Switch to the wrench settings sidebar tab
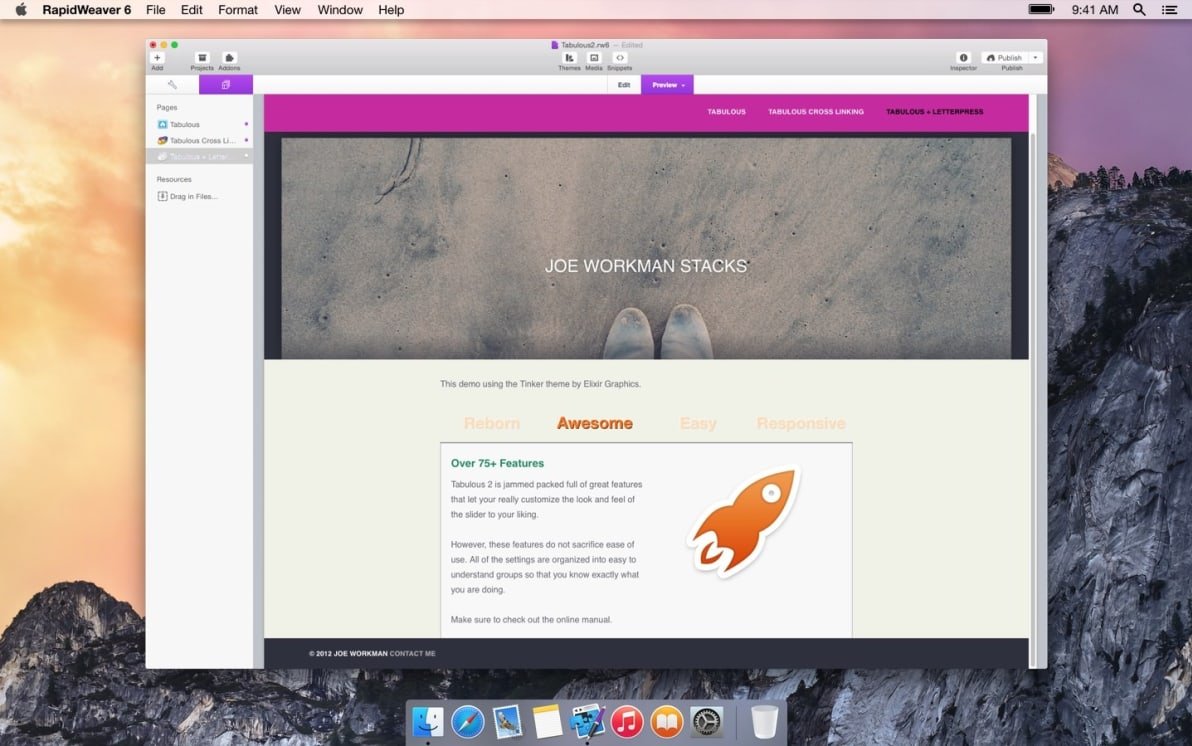 [x=172, y=85]
